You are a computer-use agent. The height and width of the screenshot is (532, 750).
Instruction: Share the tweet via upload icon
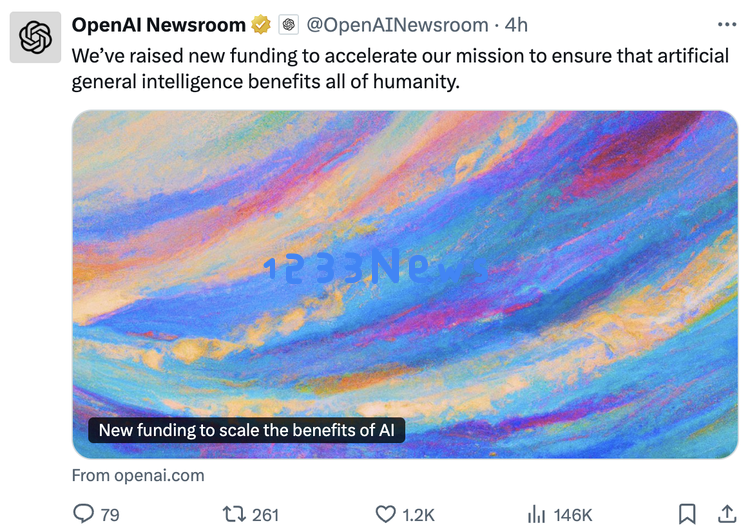click(x=727, y=514)
